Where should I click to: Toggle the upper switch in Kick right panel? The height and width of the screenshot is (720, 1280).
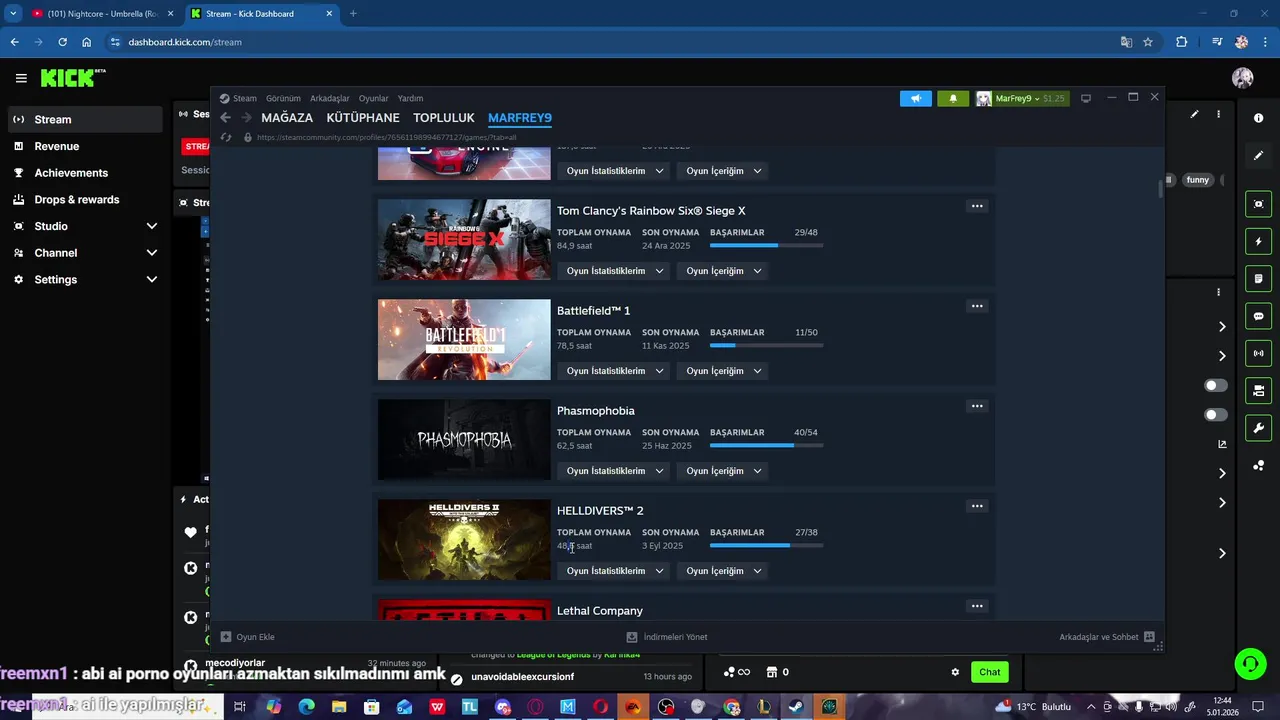(1216, 386)
